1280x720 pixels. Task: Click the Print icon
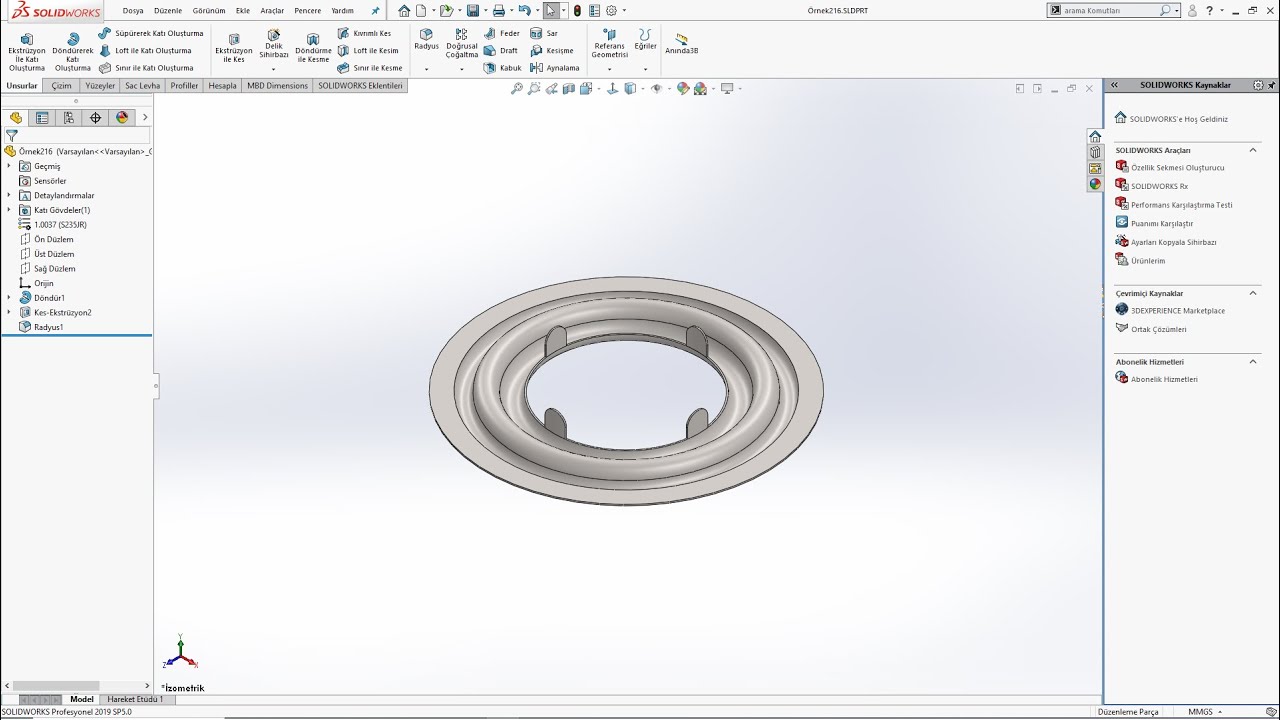499,11
